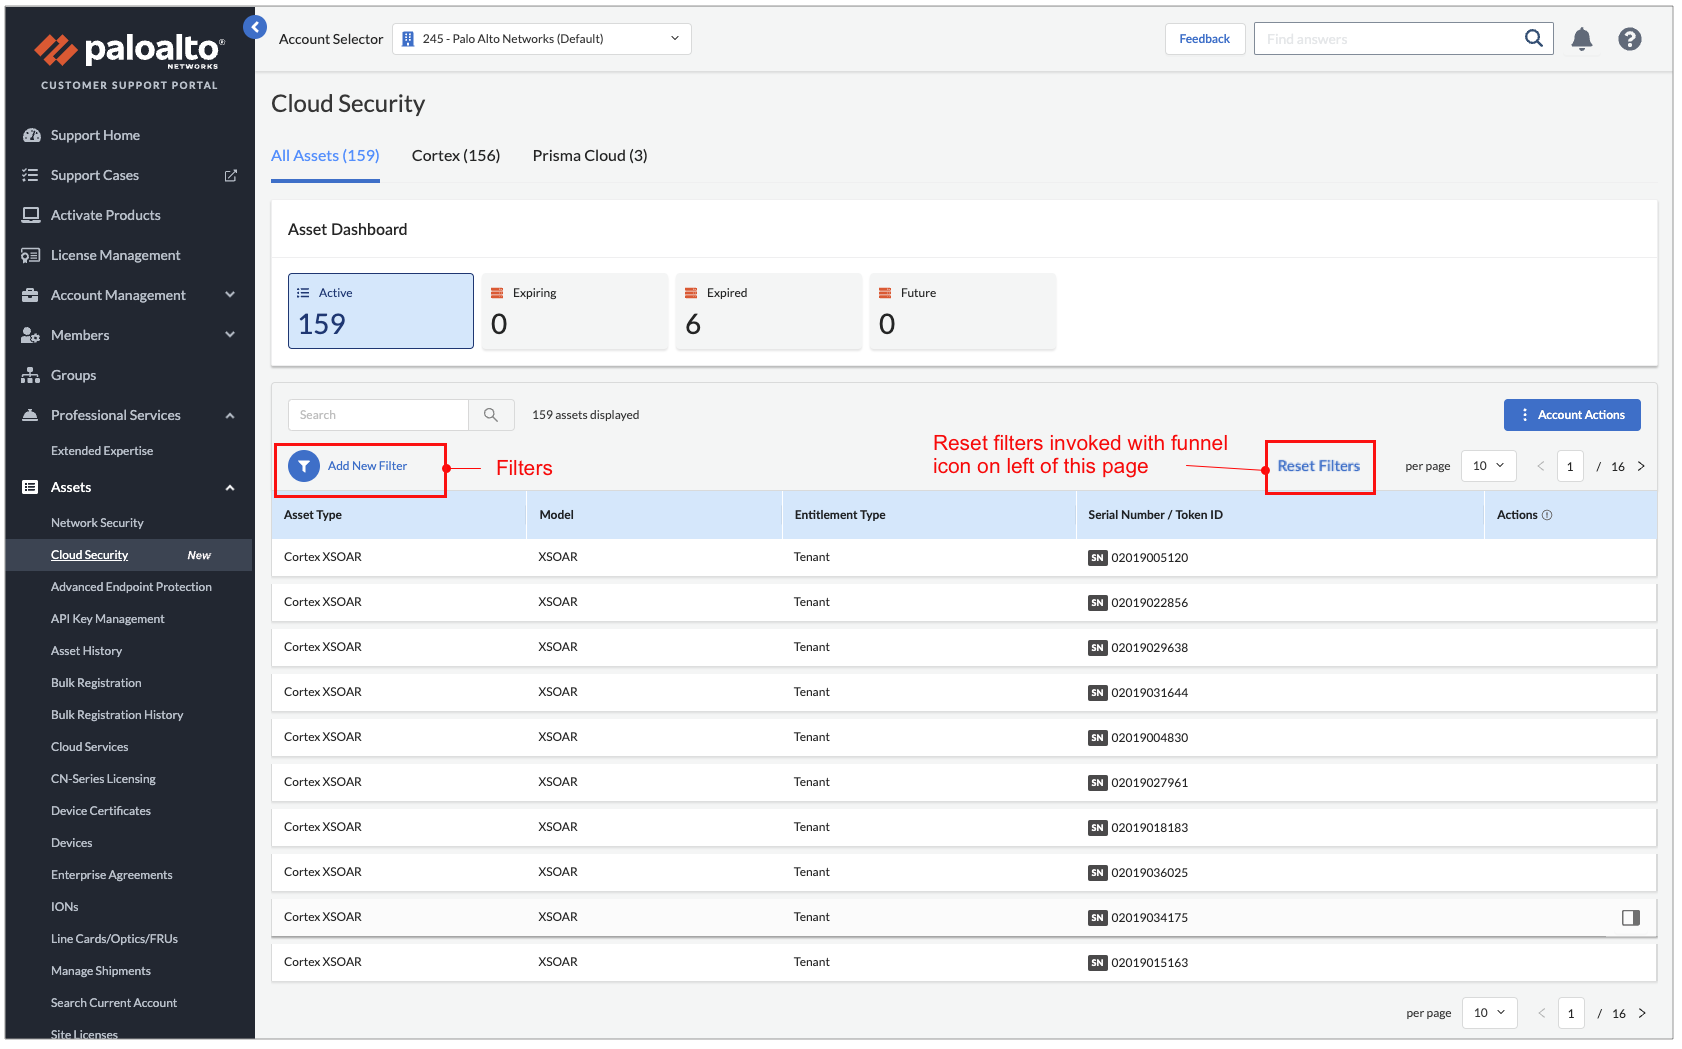Image resolution: width=1682 pixels, height=1049 pixels.
Task: Click the Actions info icon in the table header
Action: 1547,515
